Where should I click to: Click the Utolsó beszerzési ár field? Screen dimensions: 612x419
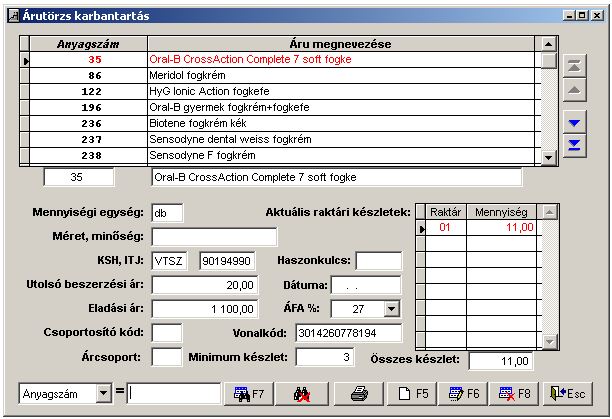coord(205,285)
